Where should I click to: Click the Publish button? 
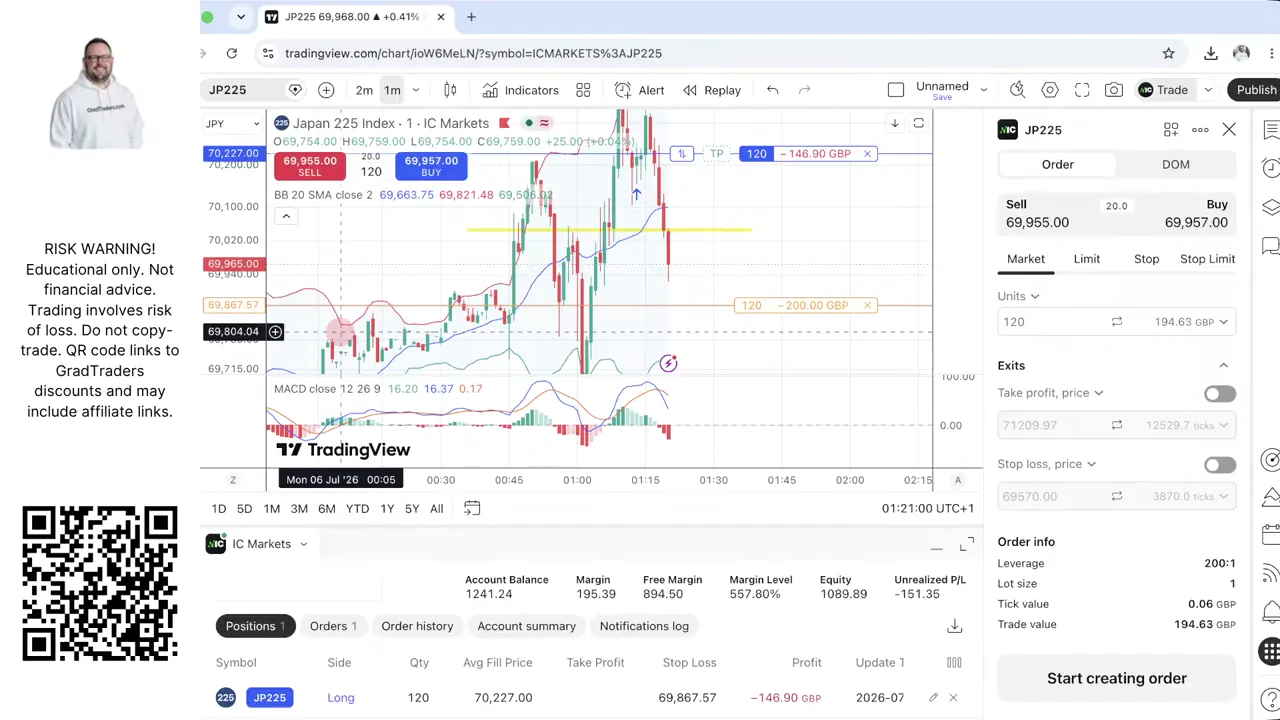tap(1256, 90)
